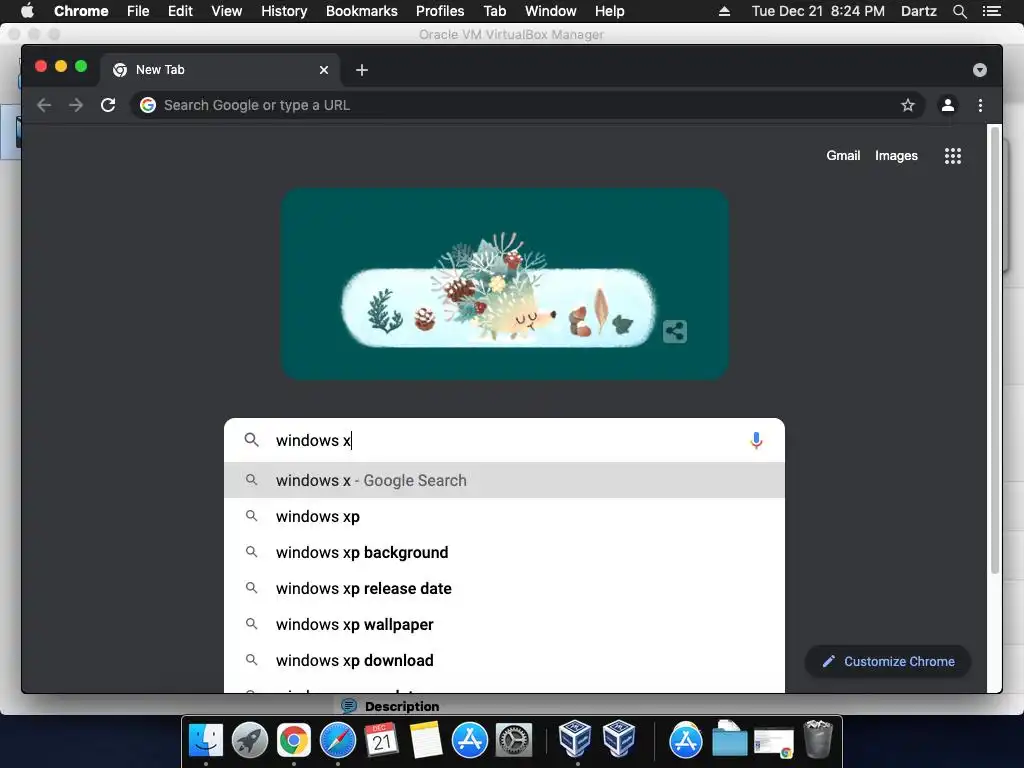
Task: Click the Chrome forward arrow
Action: pos(76,105)
